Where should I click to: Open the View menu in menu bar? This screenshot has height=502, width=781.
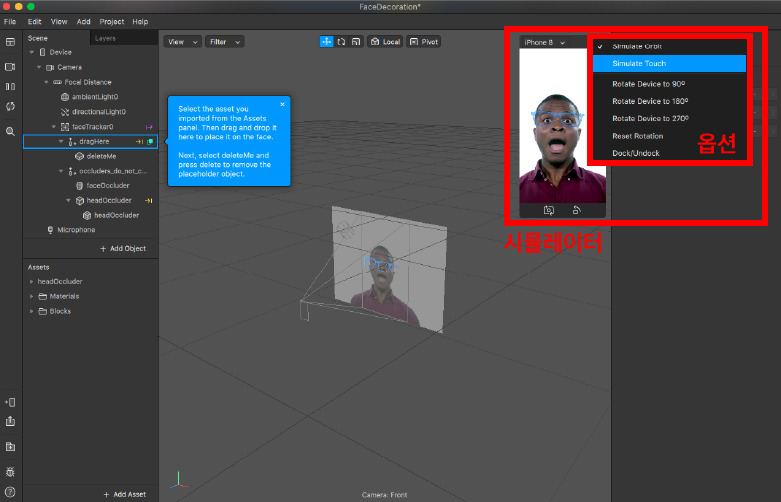pos(59,22)
